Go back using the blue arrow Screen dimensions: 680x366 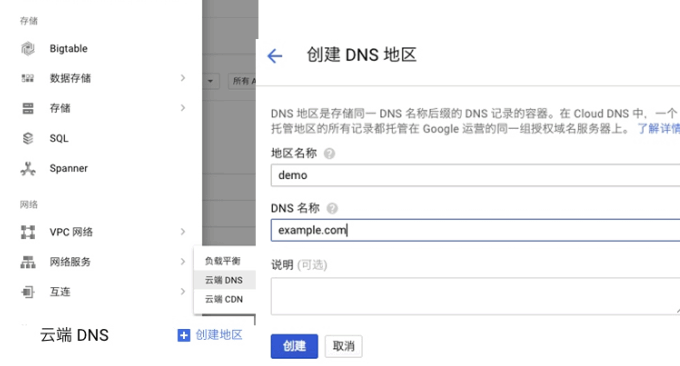(275, 56)
